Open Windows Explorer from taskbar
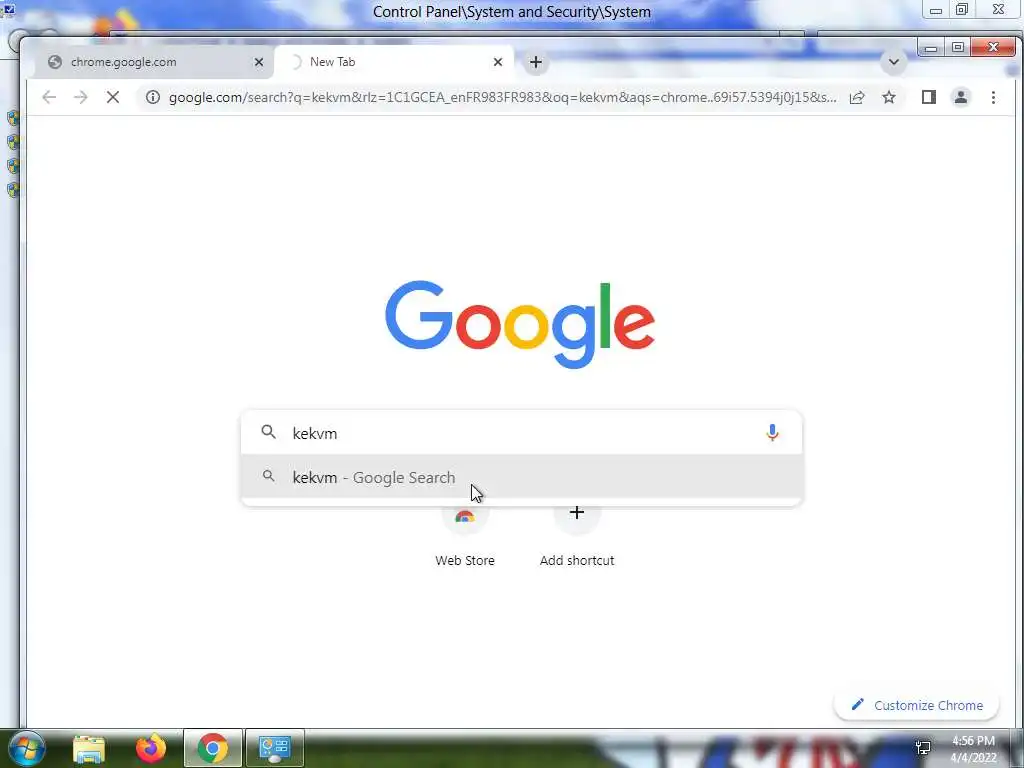This screenshot has width=1024, height=768. pyautogui.click(x=89, y=748)
